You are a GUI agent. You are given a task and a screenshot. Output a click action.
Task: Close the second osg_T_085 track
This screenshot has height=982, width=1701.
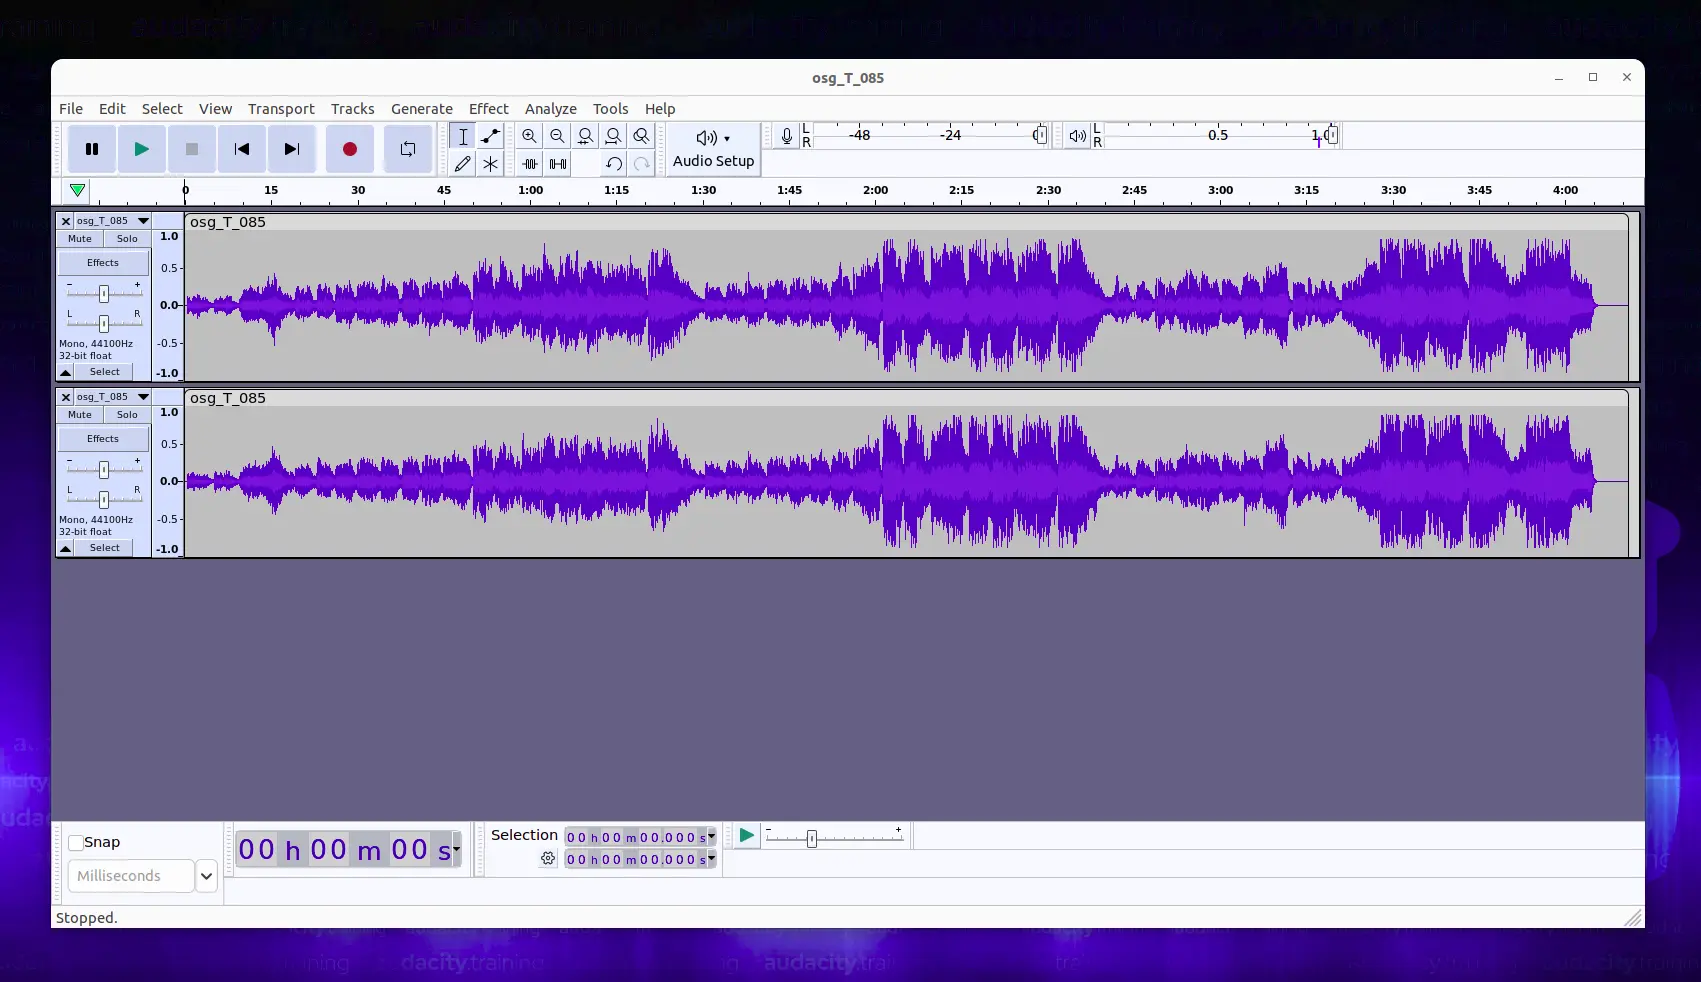pos(66,397)
